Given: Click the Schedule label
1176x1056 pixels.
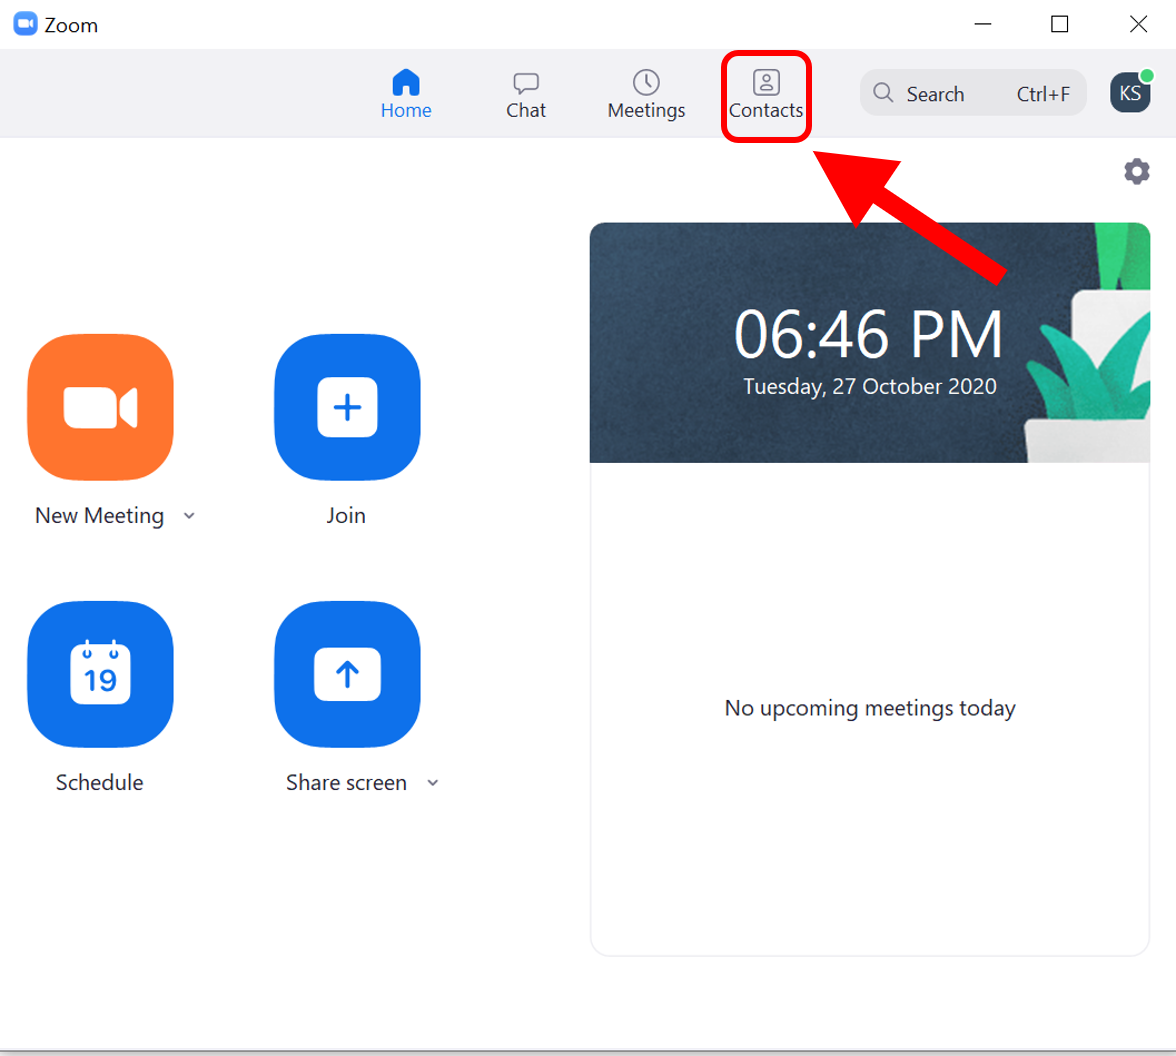Looking at the screenshot, I should (99, 783).
